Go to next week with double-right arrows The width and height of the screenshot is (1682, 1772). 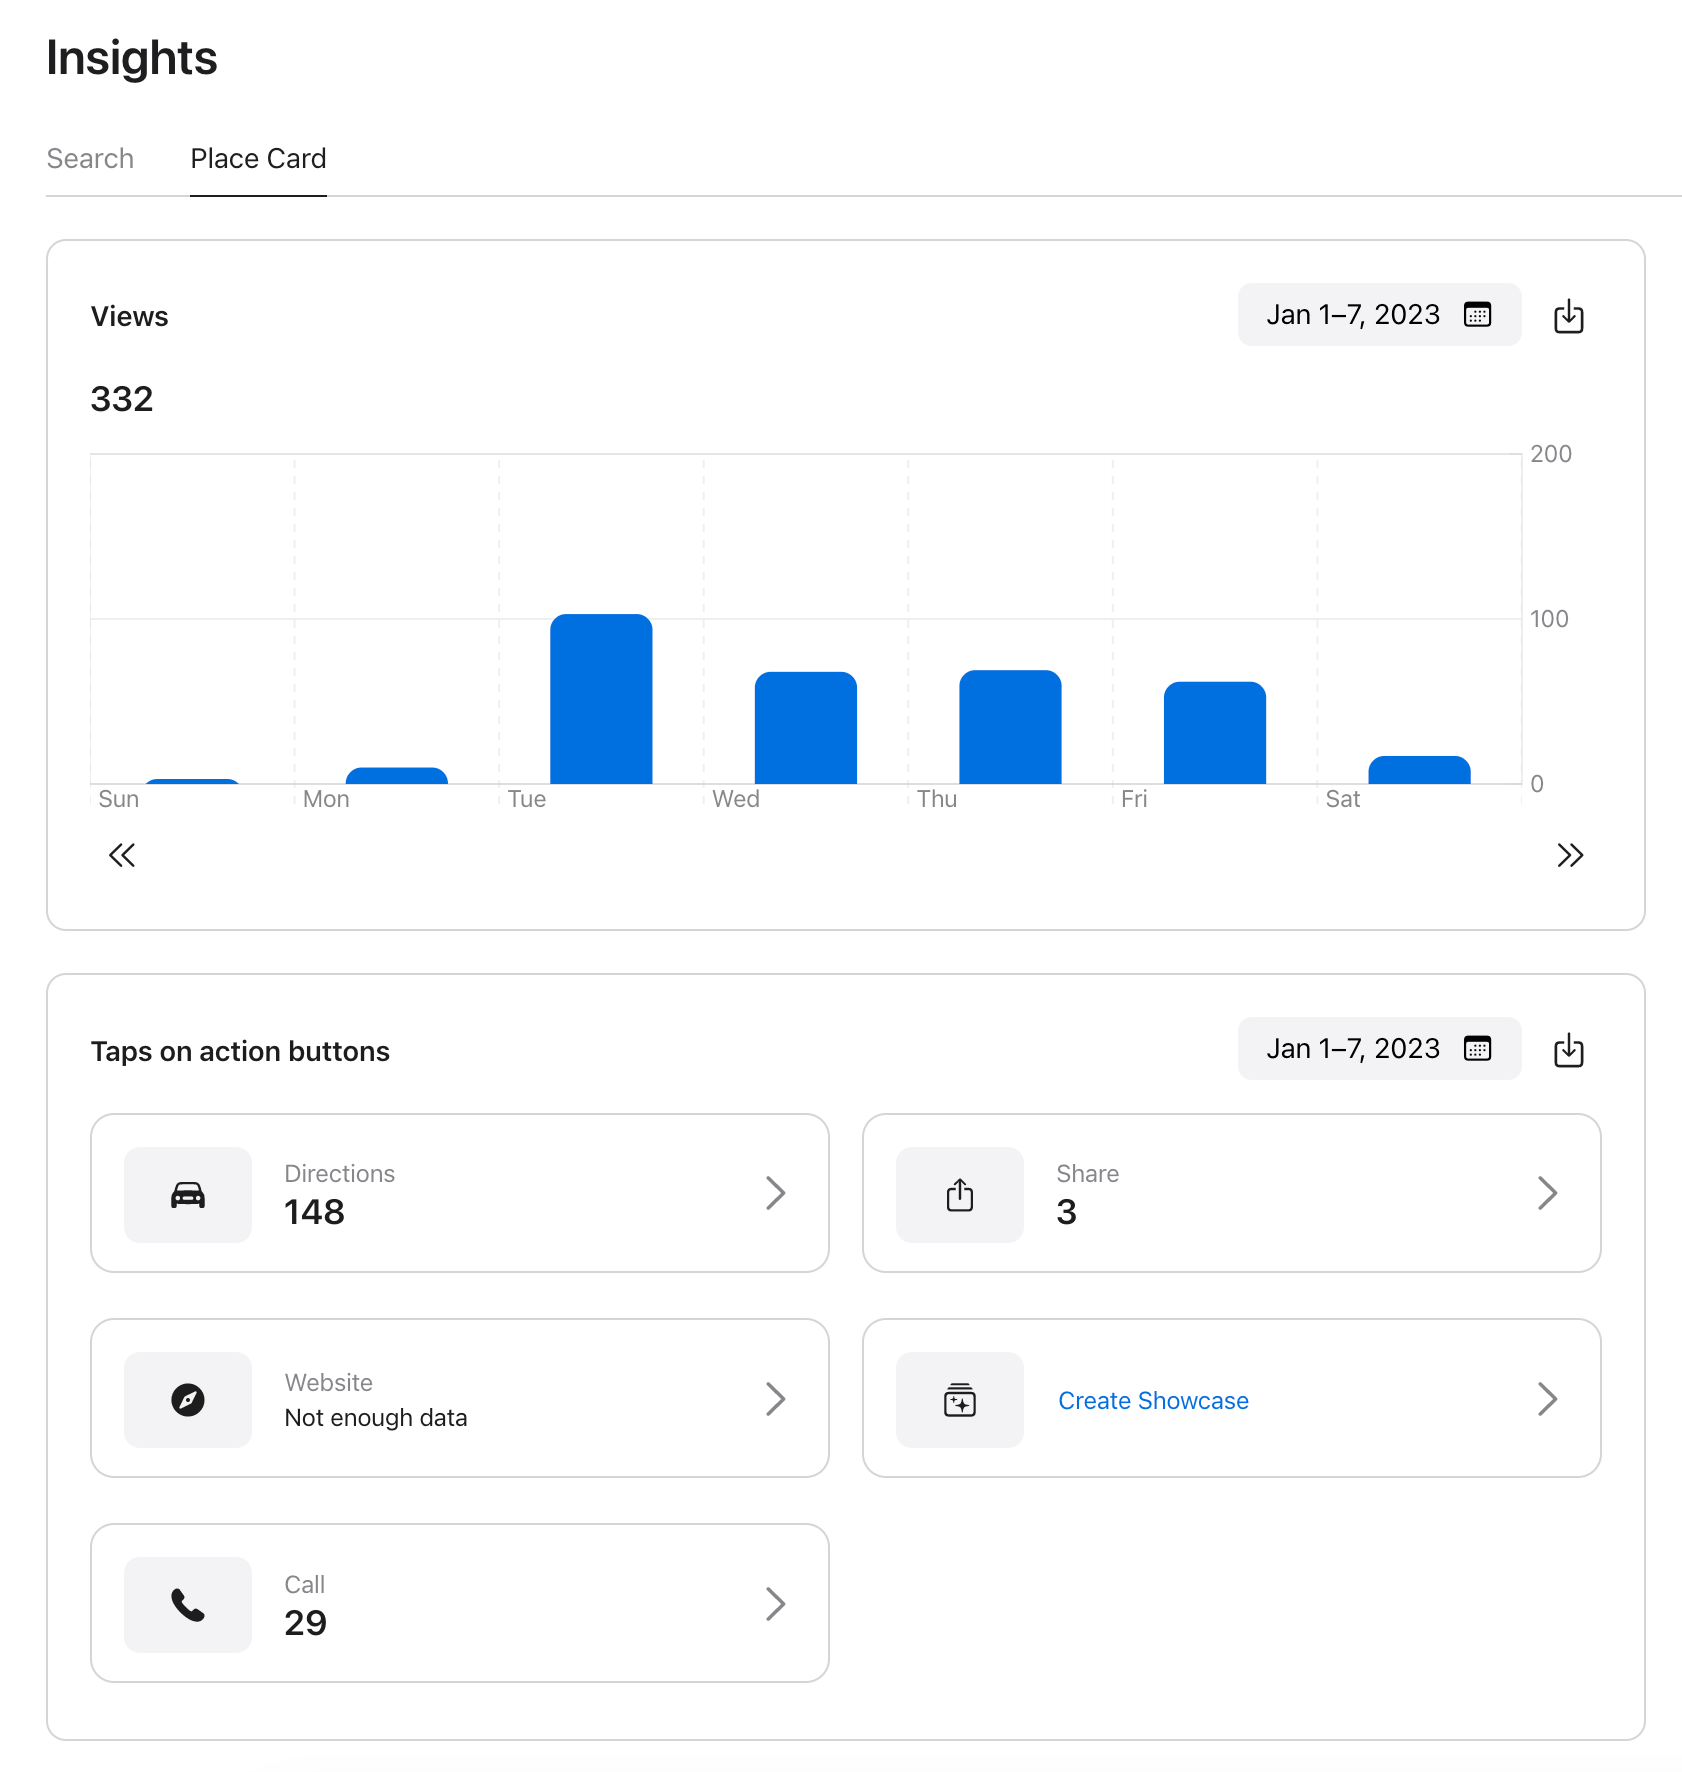(1569, 855)
